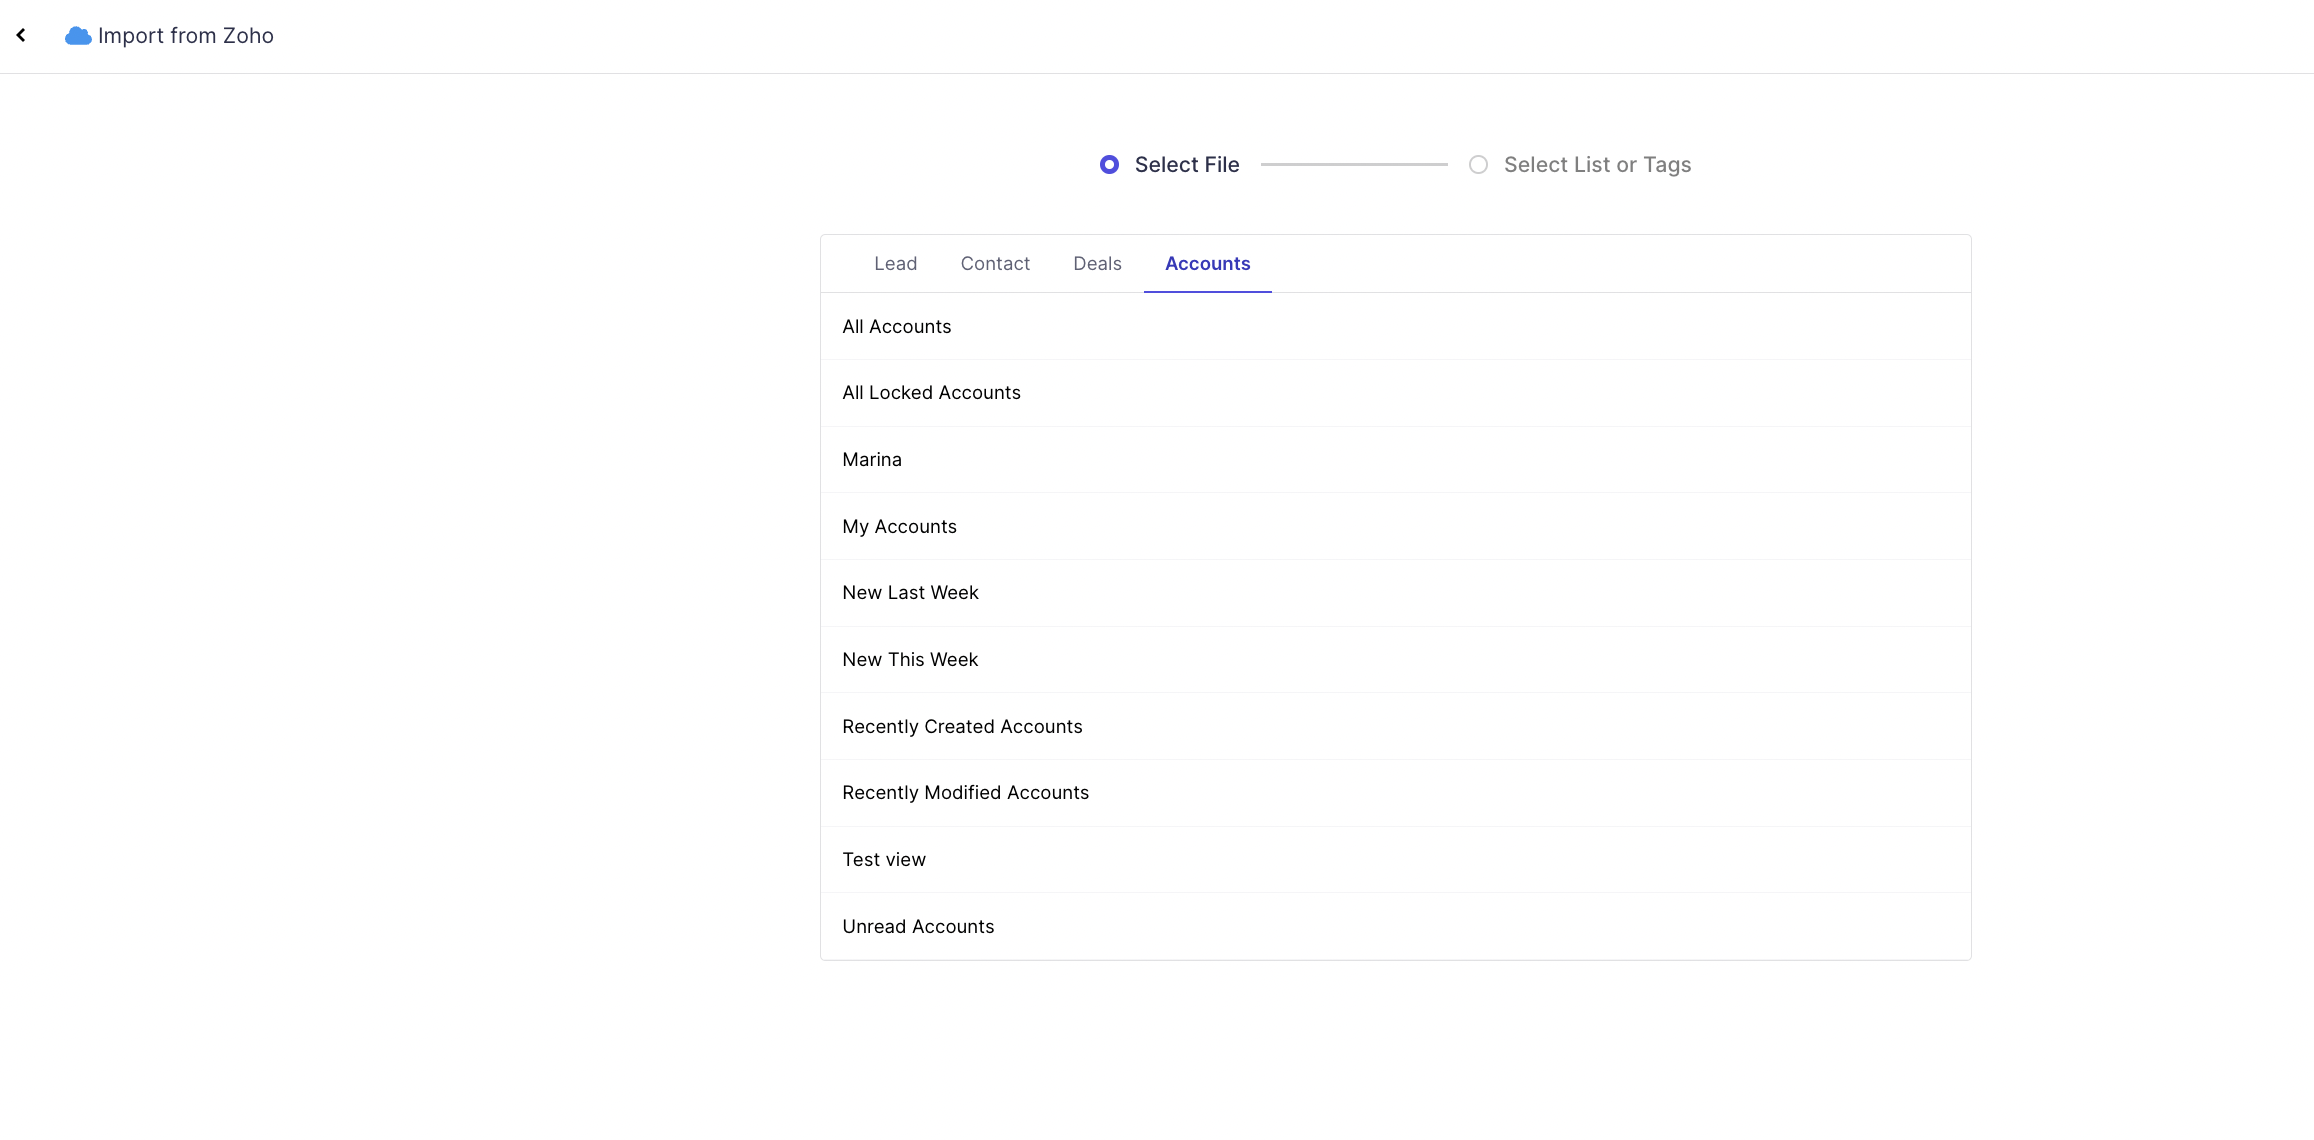This screenshot has height=1140, width=2314.
Task: Switch to the Lead tab
Action: 895,264
